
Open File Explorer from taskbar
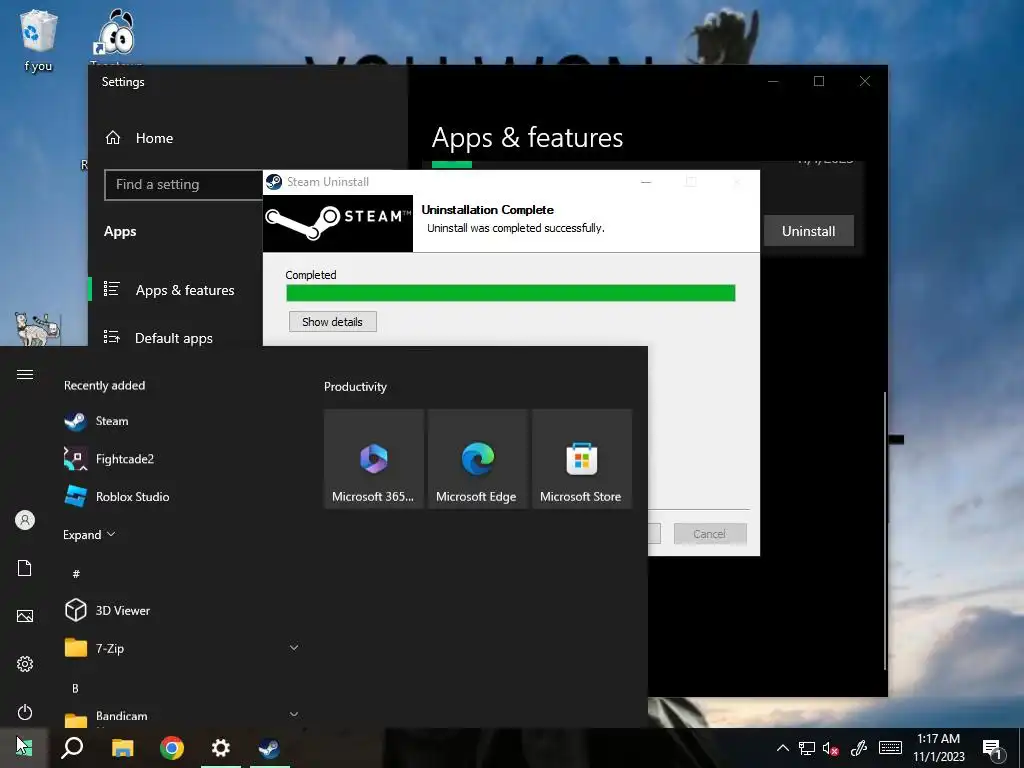point(122,748)
